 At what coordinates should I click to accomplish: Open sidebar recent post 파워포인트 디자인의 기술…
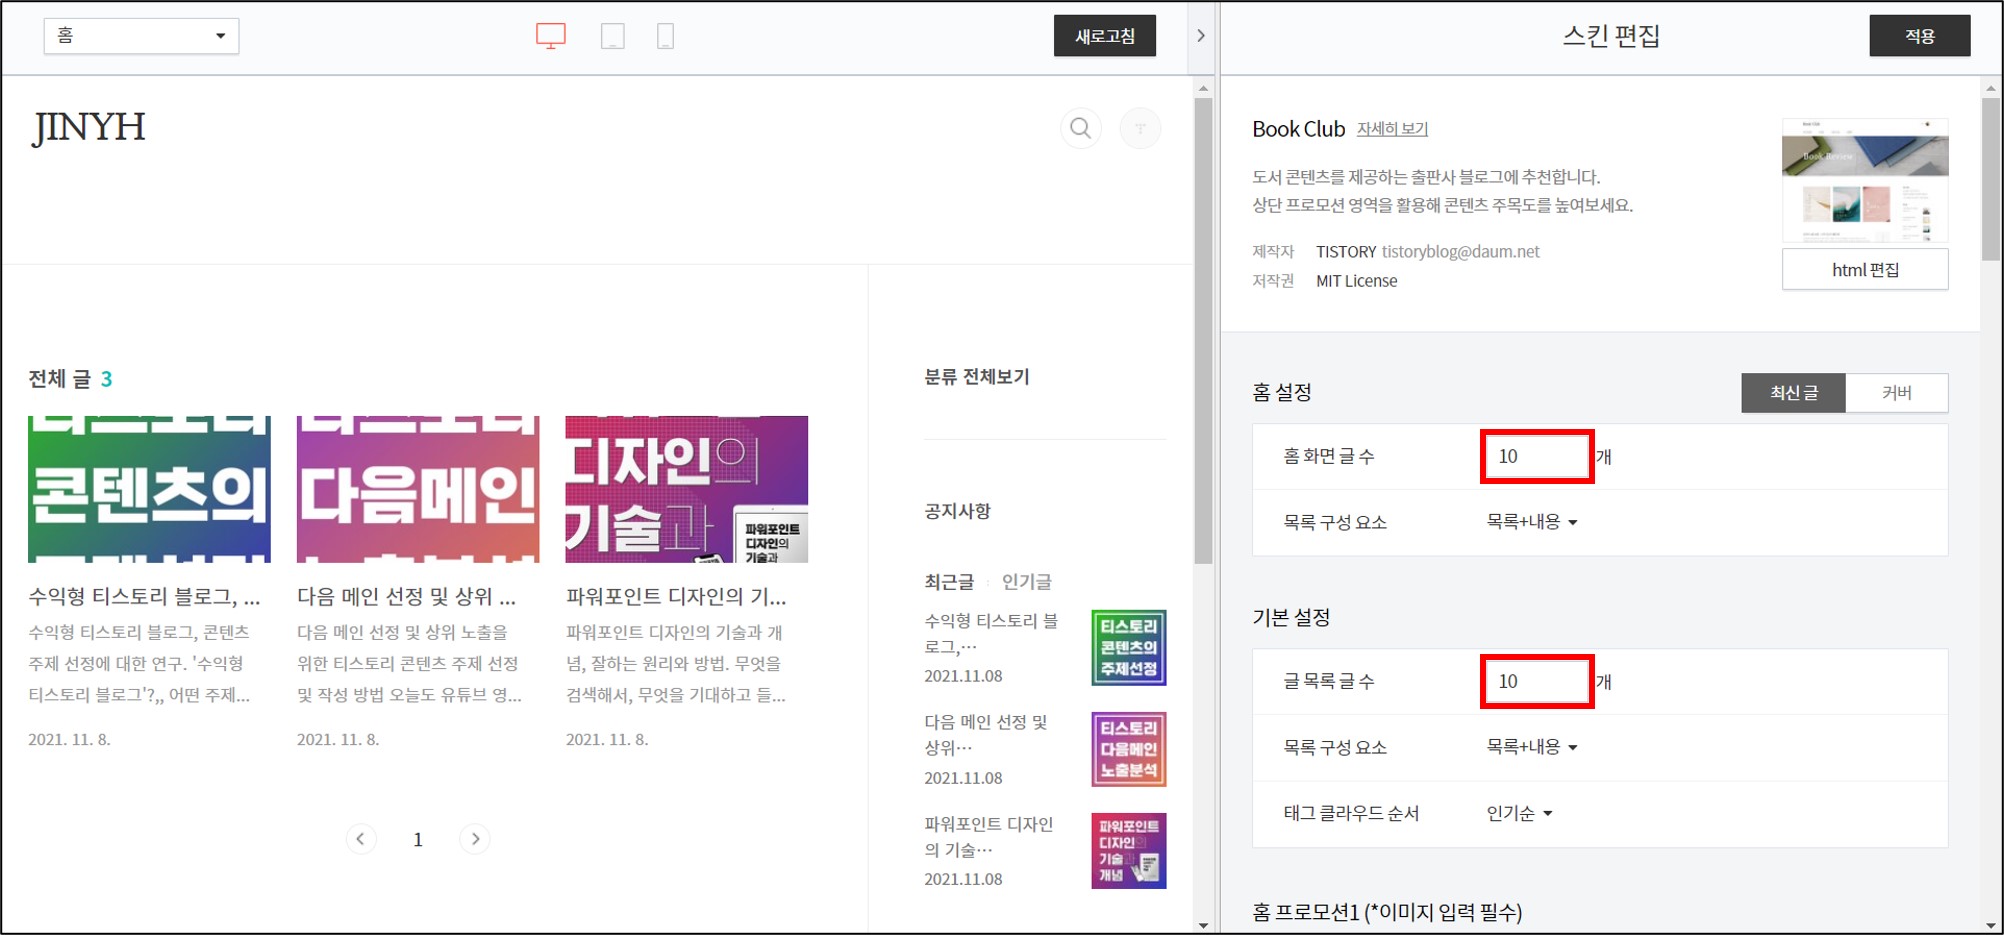point(989,837)
